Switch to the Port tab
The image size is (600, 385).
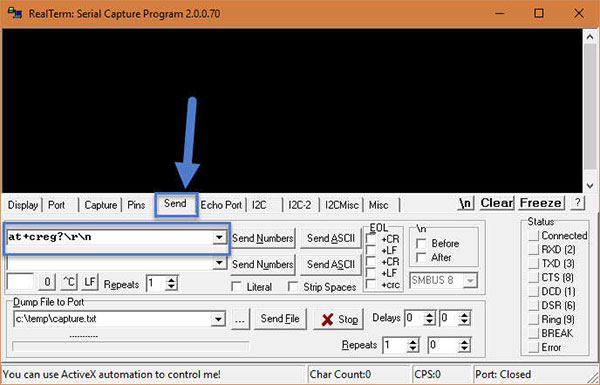56,205
